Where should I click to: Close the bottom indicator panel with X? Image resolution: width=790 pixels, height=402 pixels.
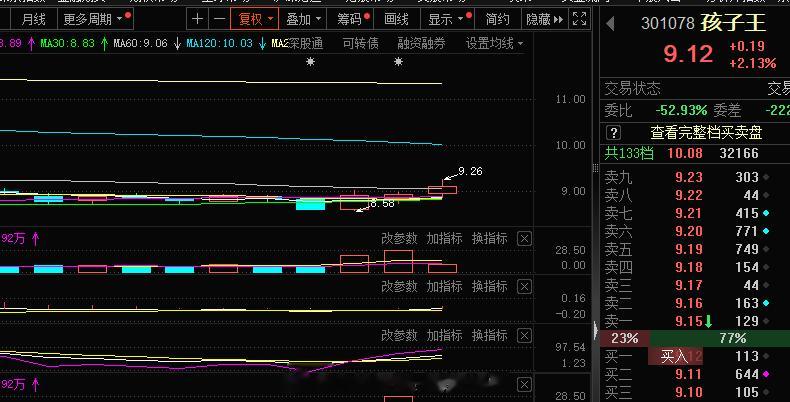[524, 385]
